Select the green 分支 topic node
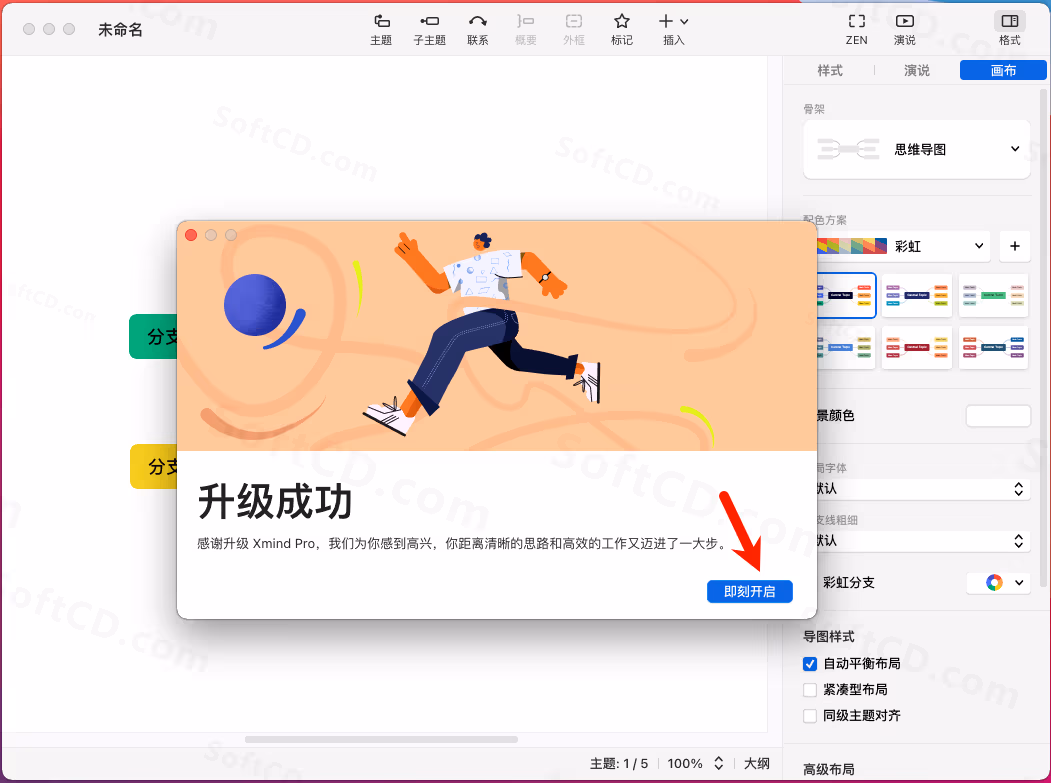Viewport: 1051px width, 783px height. coord(153,337)
